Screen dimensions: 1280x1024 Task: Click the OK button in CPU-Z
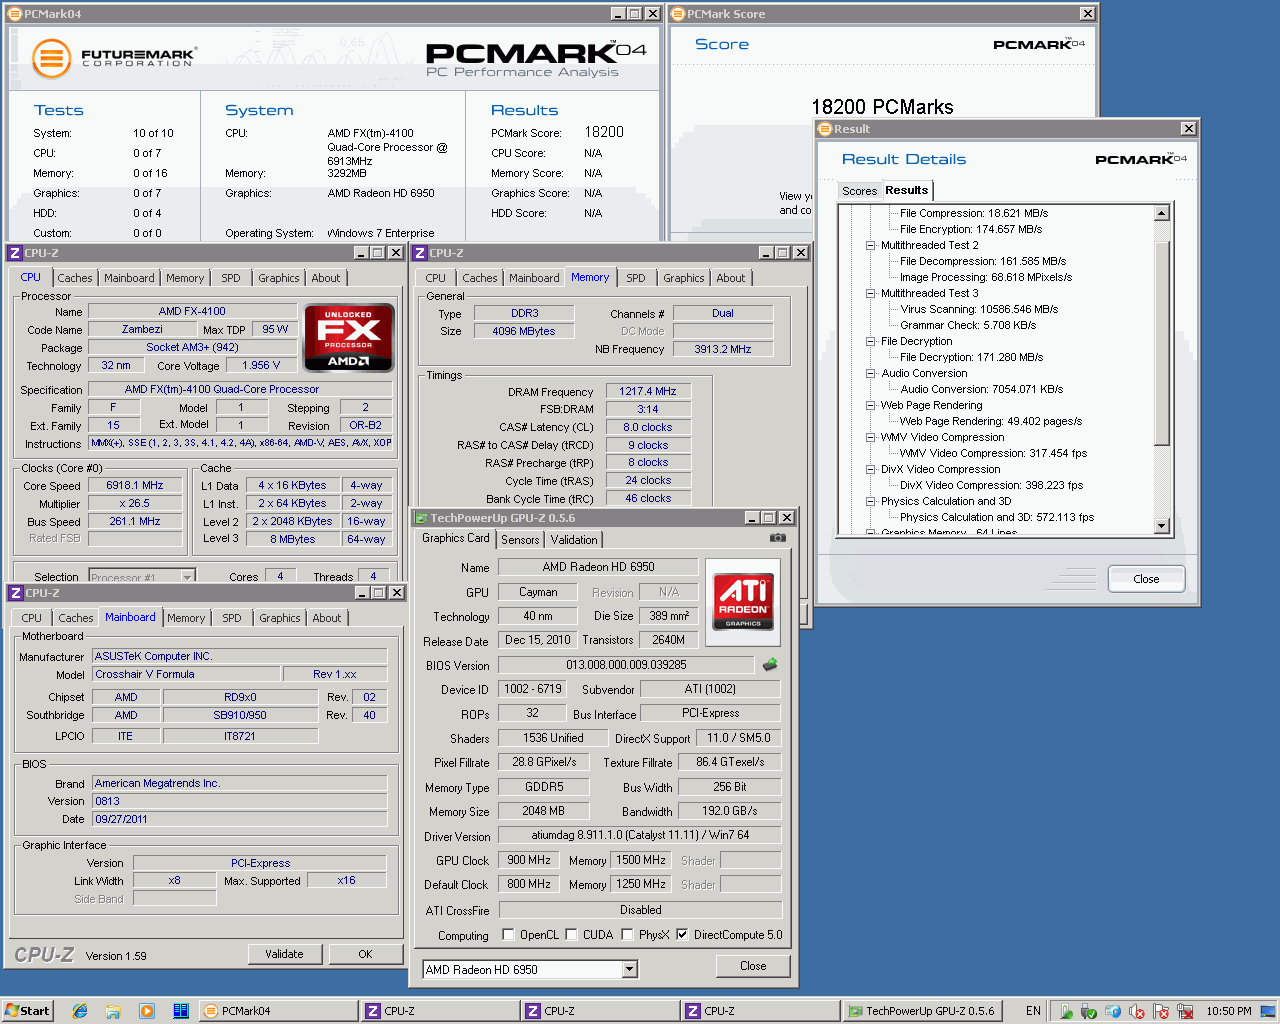(365, 954)
